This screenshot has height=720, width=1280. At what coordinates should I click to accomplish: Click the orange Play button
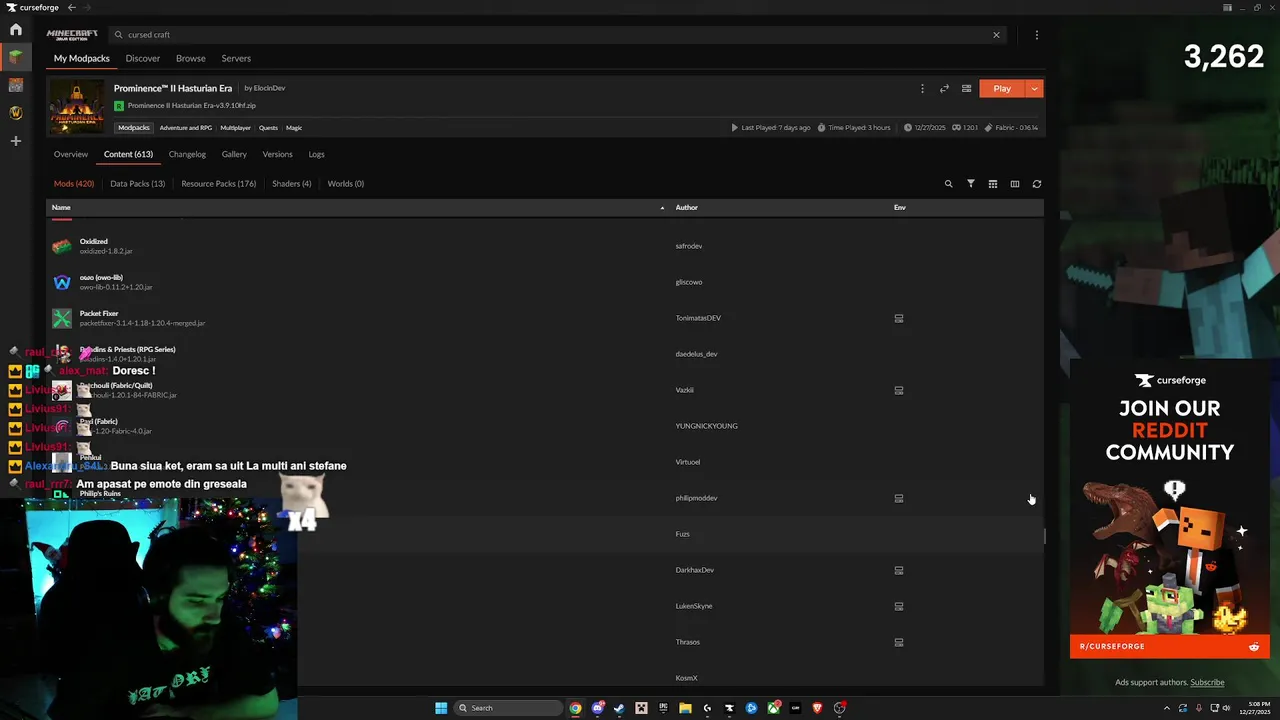(1003, 89)
